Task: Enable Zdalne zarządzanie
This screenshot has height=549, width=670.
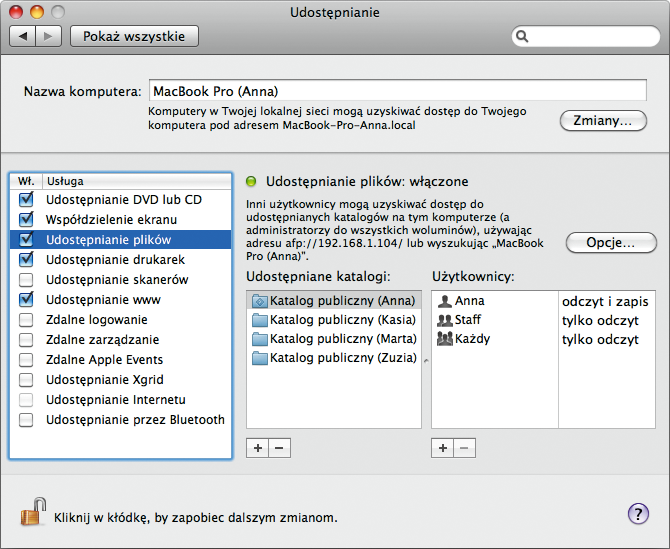Action: click(x=26, y=340)
